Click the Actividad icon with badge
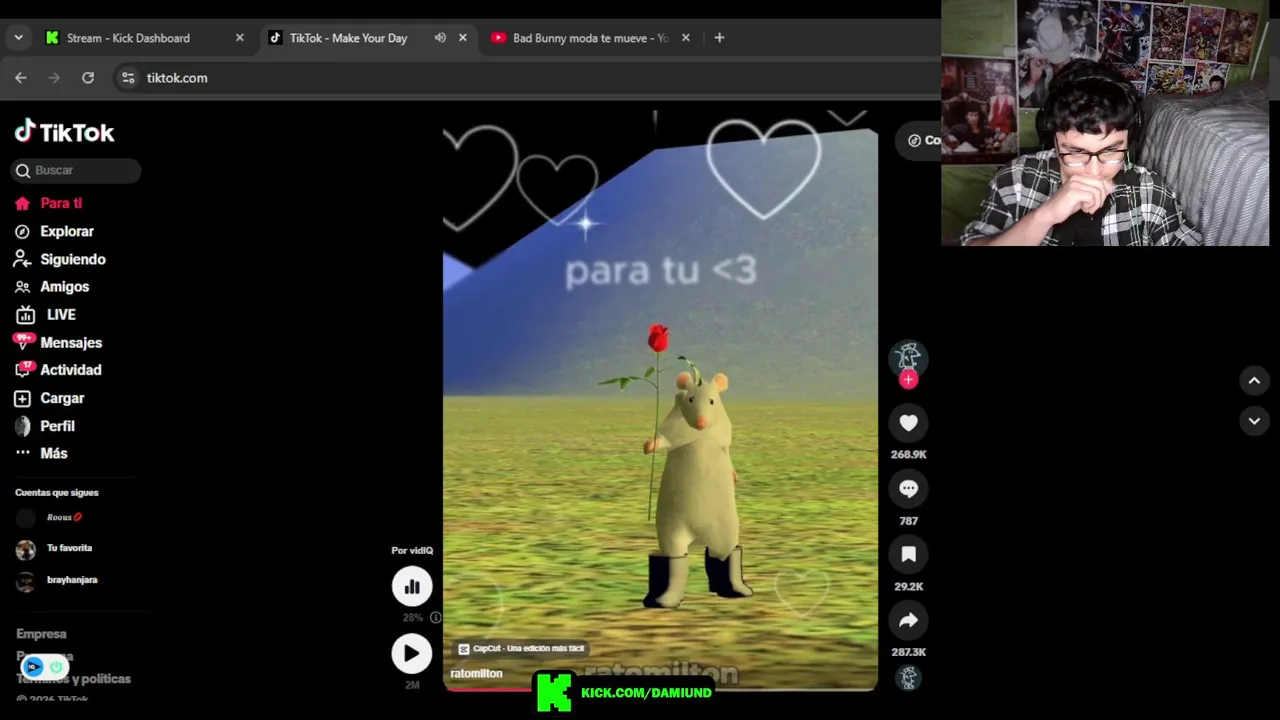Viewport: 1280px width, 720px height. (x=23, y=369)
